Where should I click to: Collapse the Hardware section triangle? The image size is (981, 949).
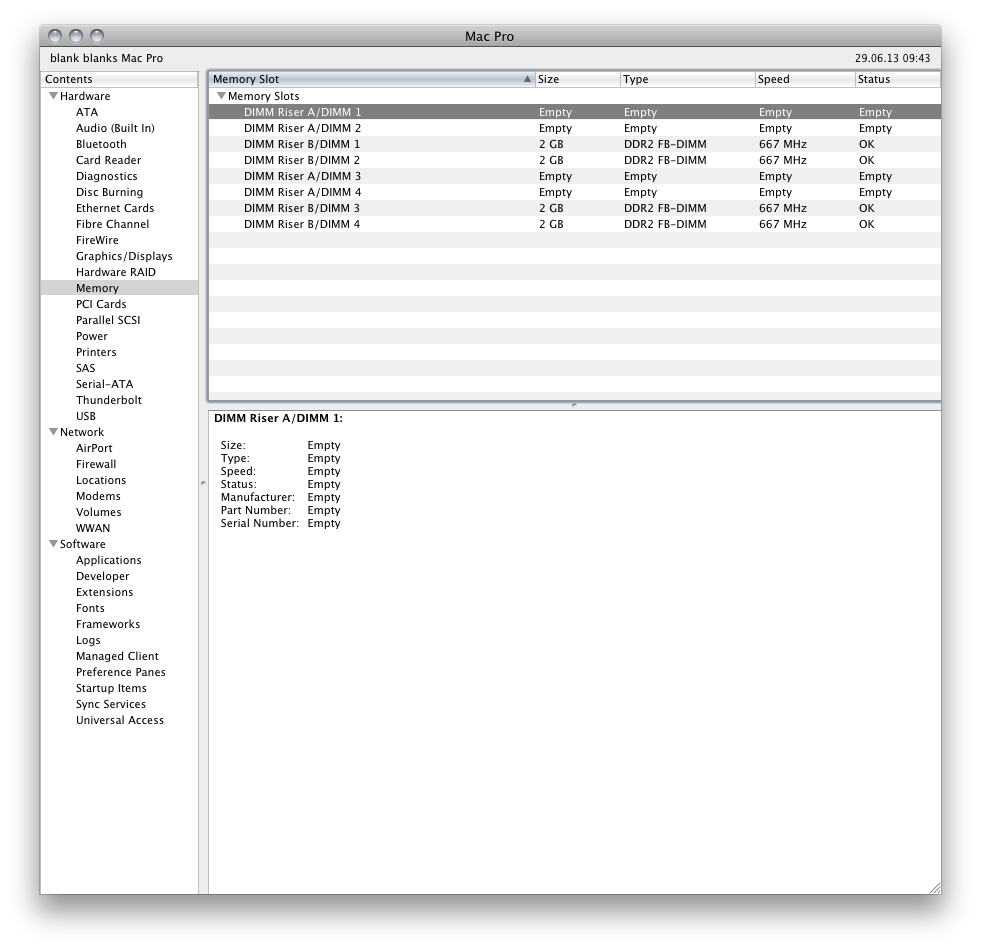pyautogui.click(x=54, y=96)
